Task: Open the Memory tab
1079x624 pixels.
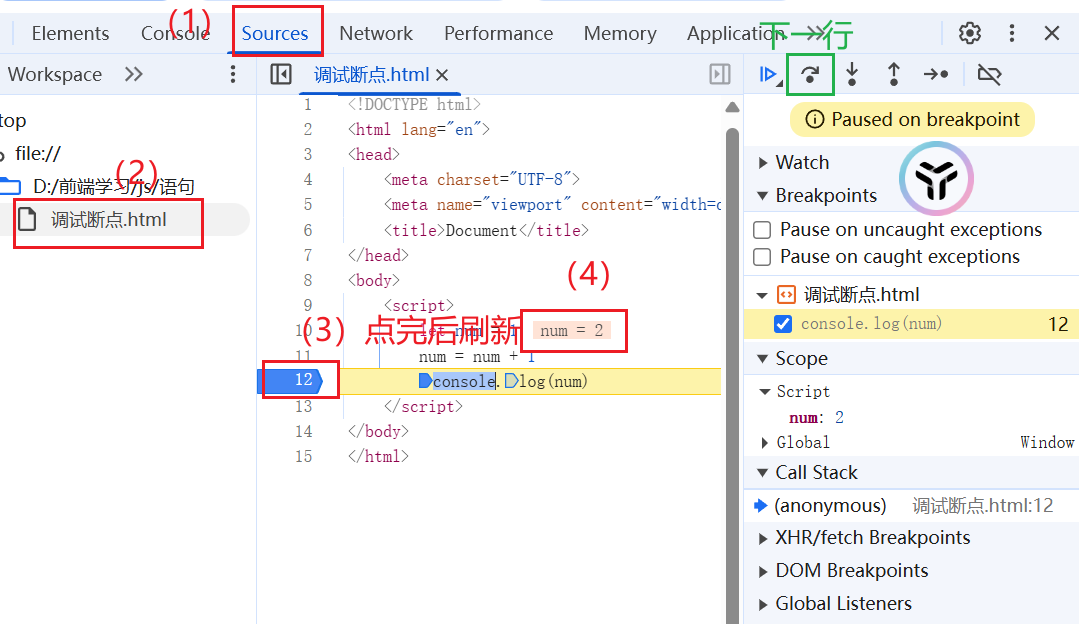Action: [x=620, y=33]
